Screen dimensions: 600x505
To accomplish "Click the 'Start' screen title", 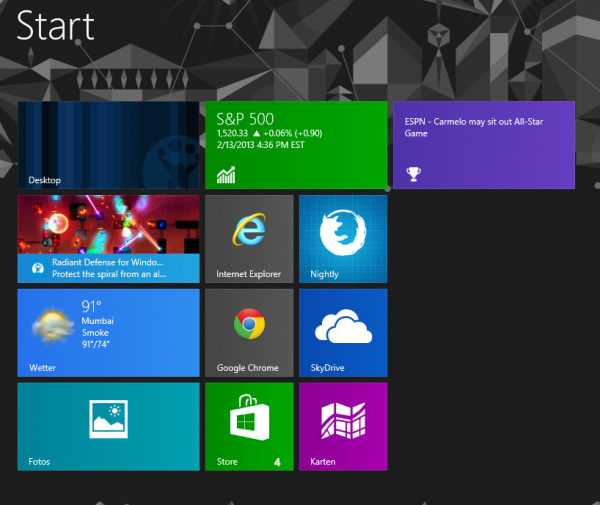I will [55, 26].
